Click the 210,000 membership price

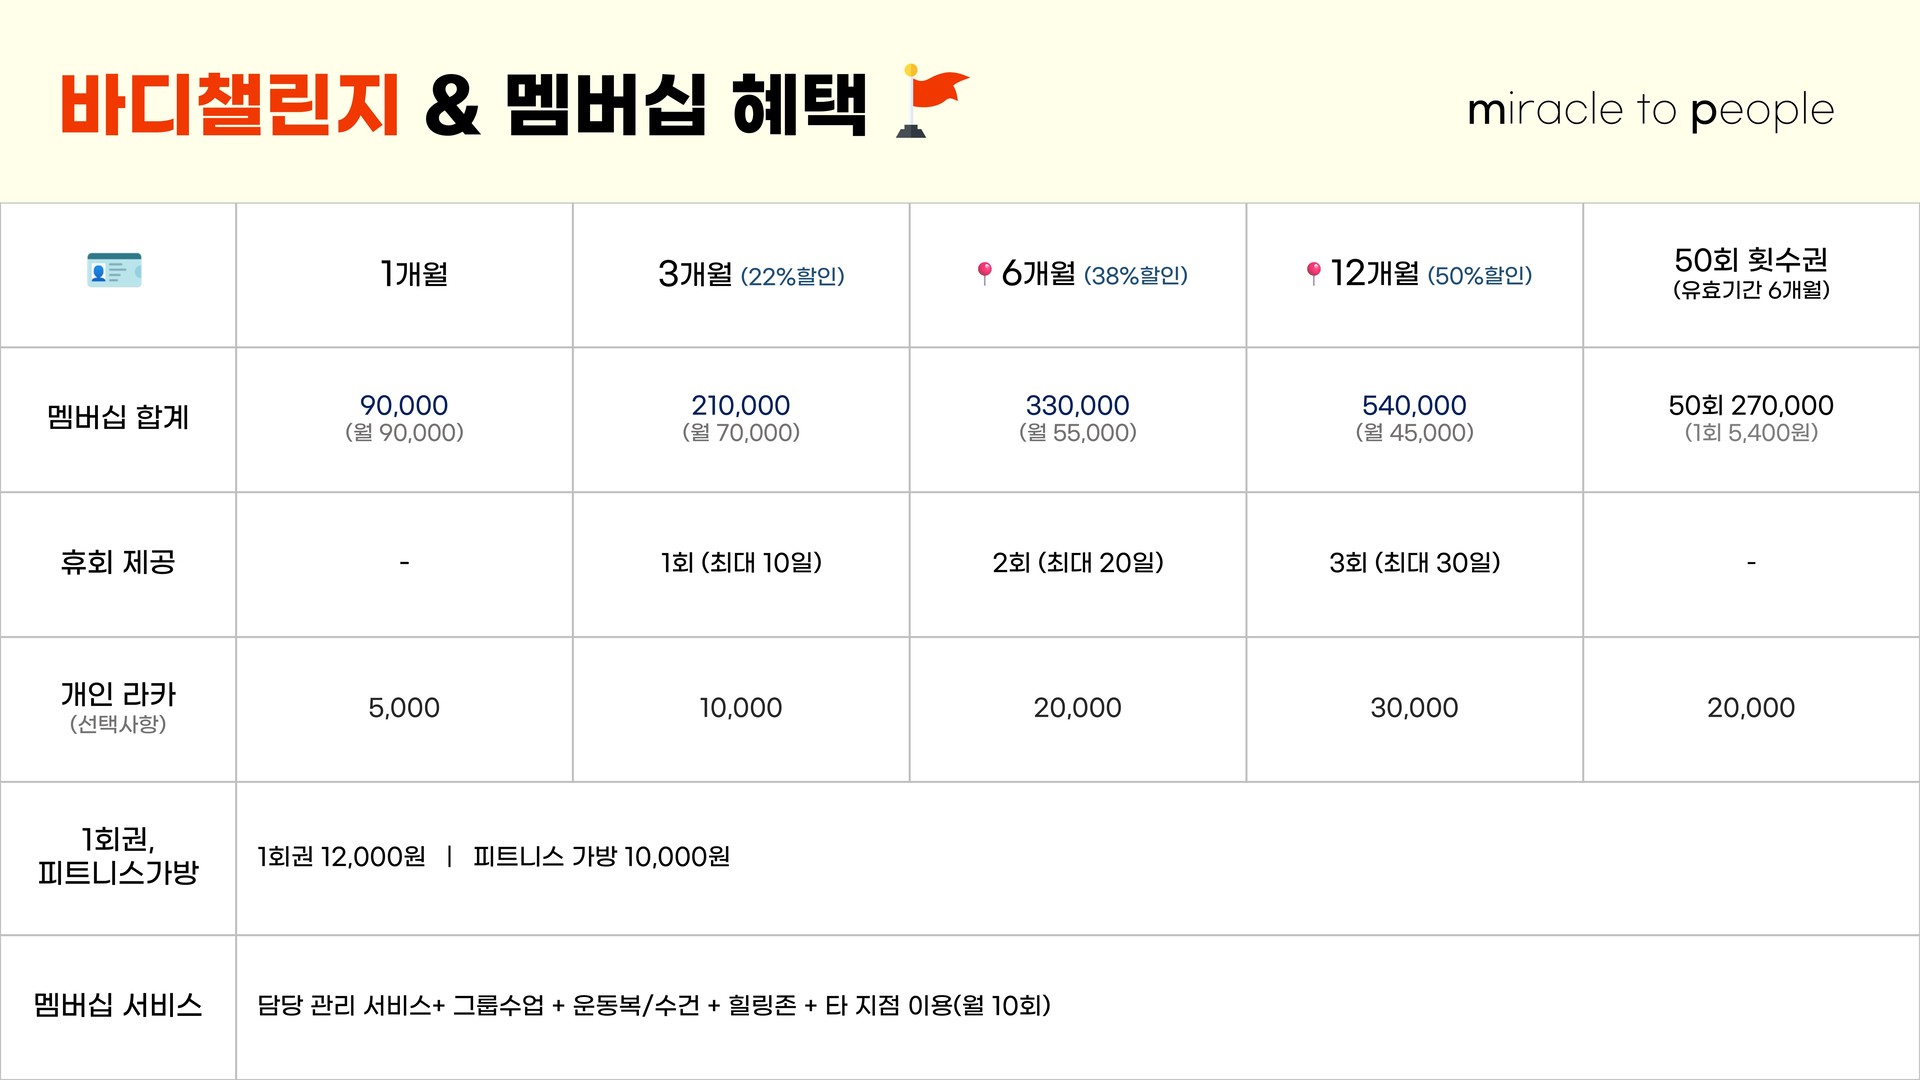coord(740,405)
